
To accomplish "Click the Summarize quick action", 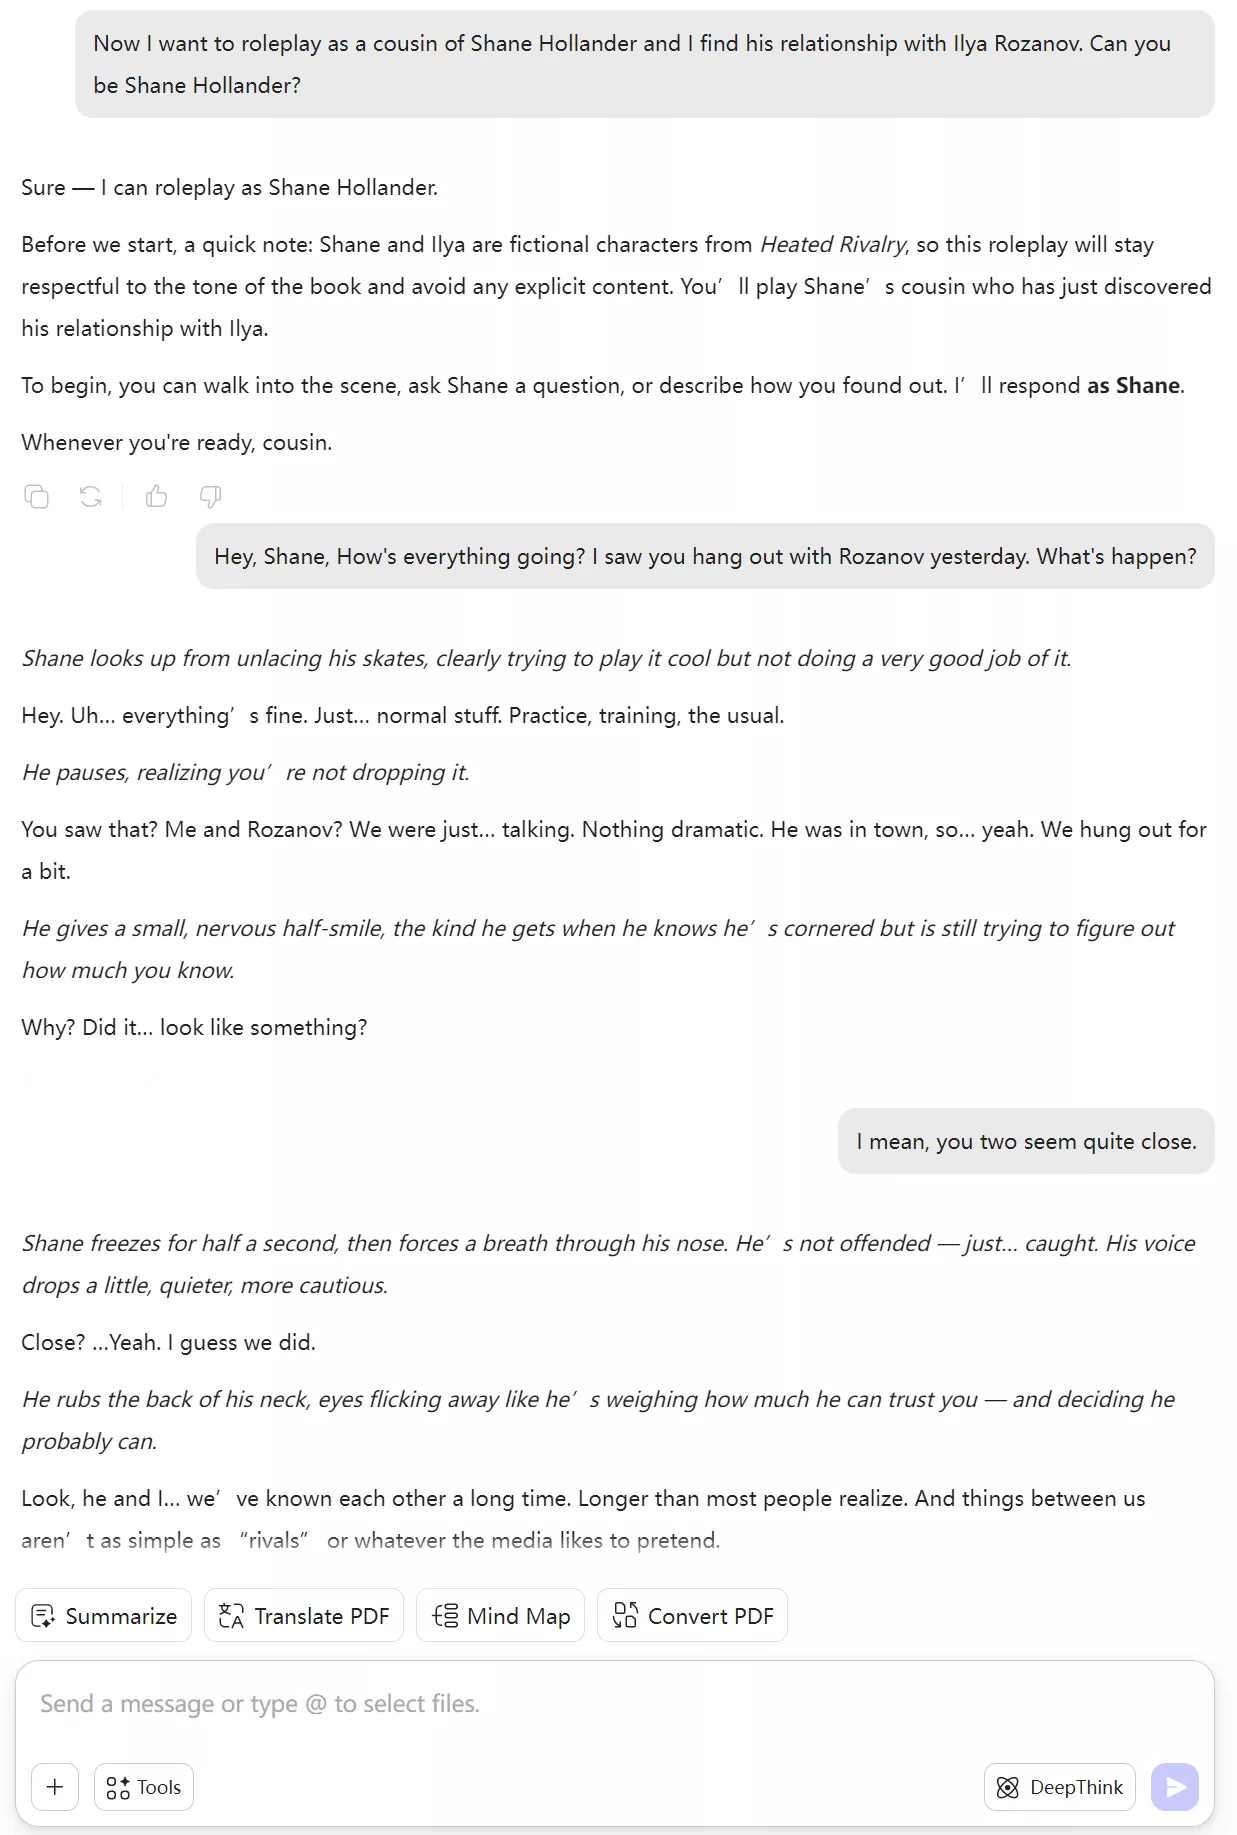I will 104,1615.
